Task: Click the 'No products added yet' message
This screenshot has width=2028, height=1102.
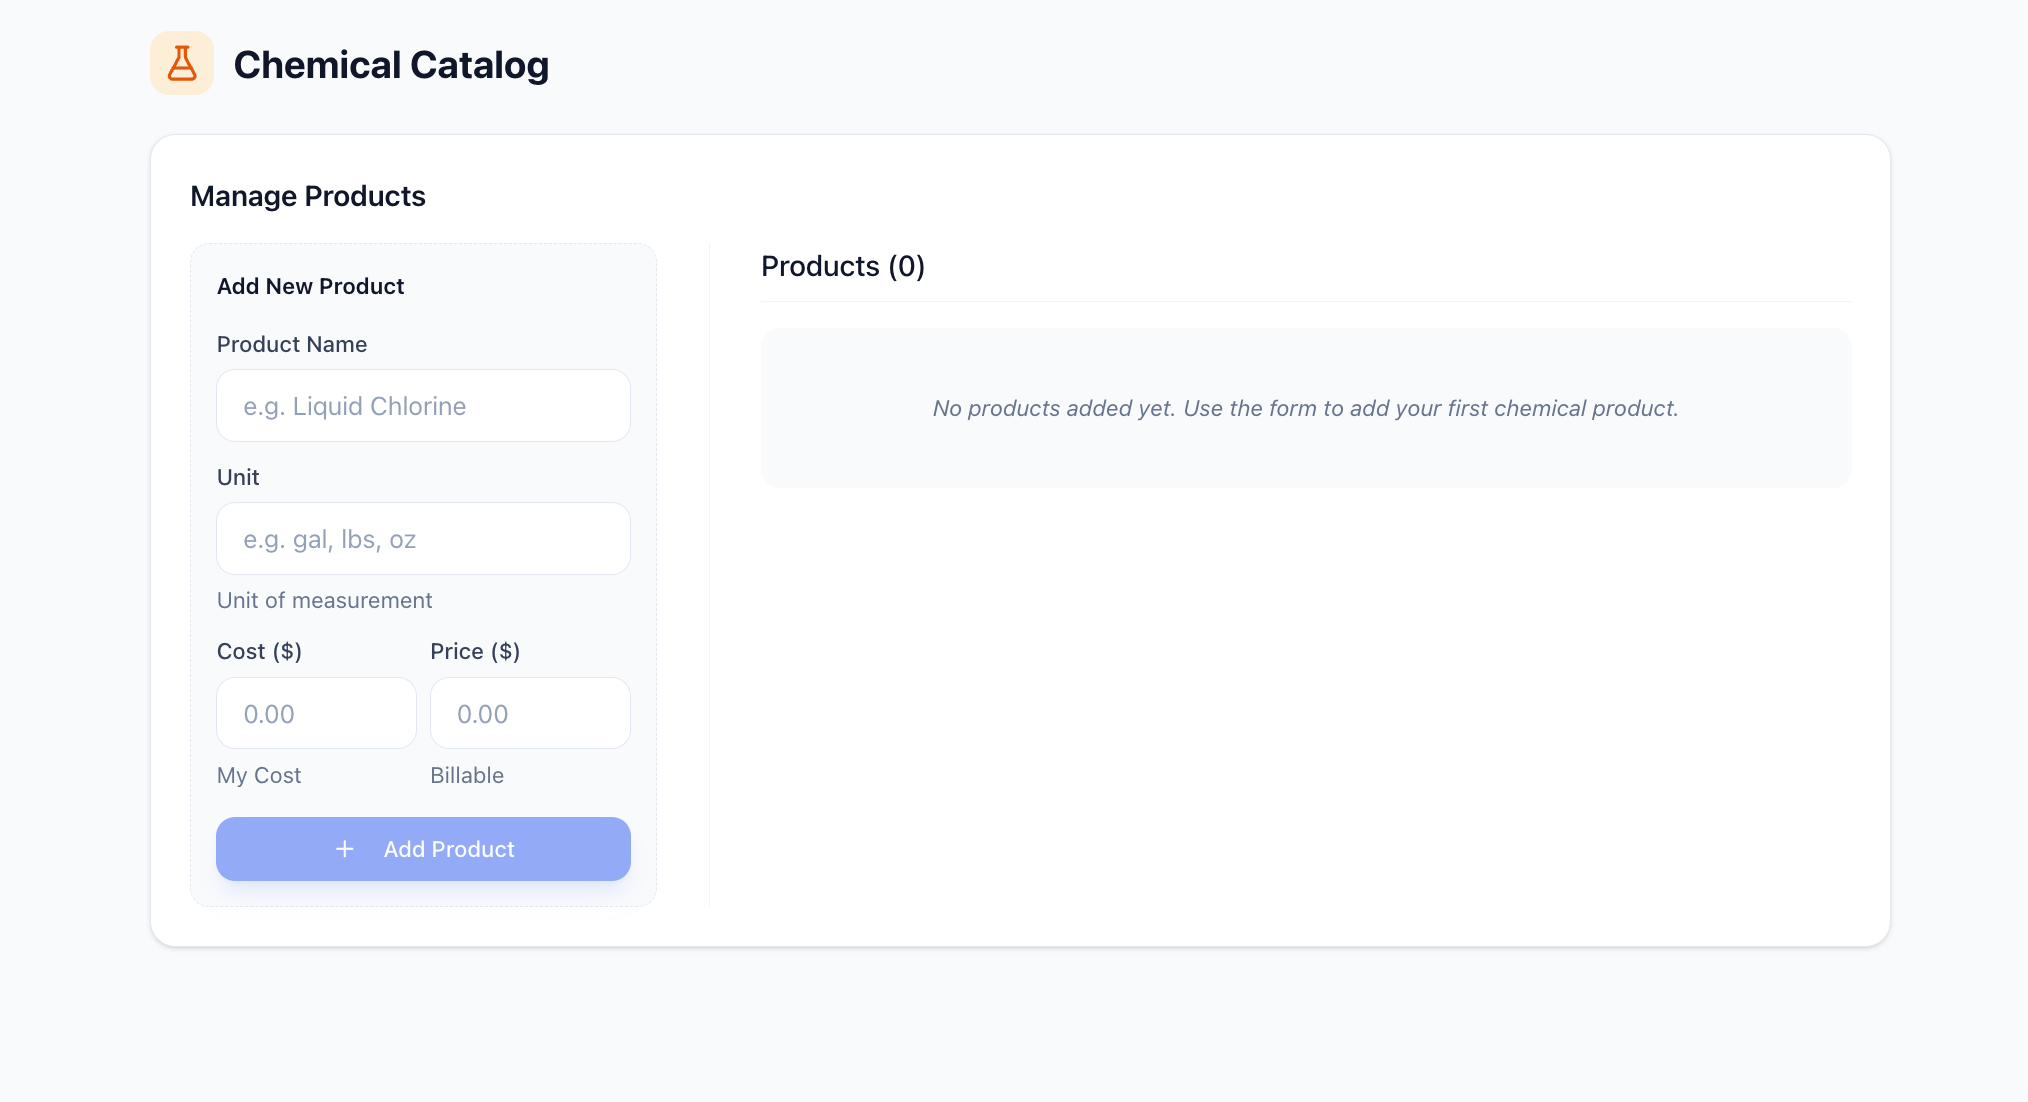Action: point(1305,408)
